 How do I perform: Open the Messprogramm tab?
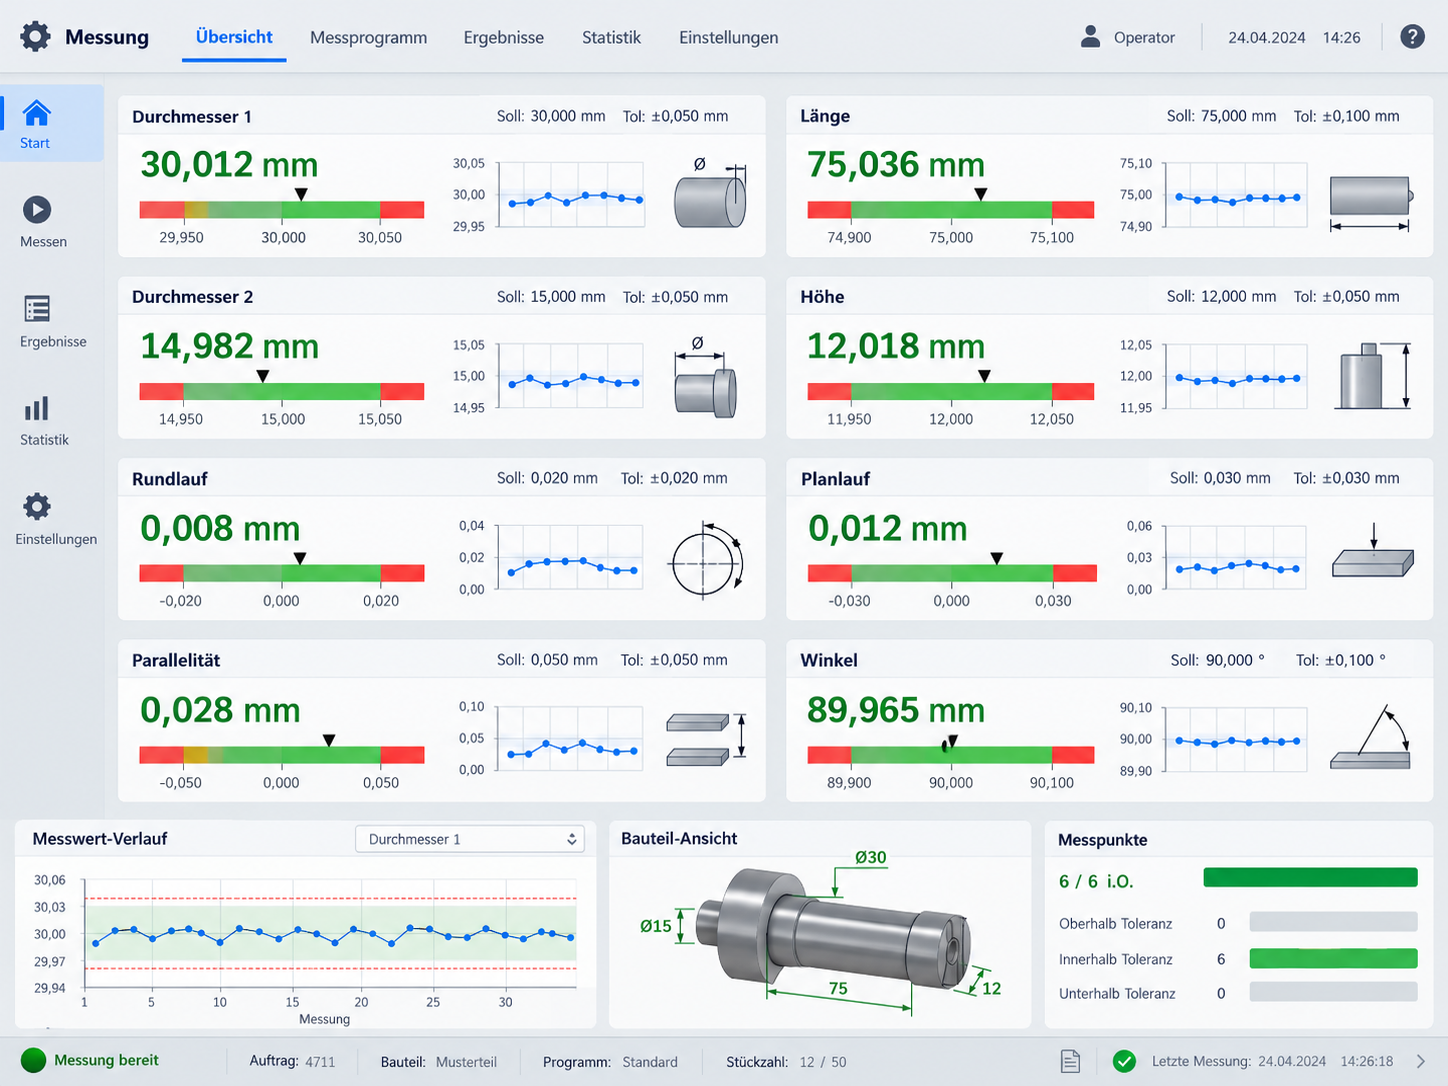368,37
